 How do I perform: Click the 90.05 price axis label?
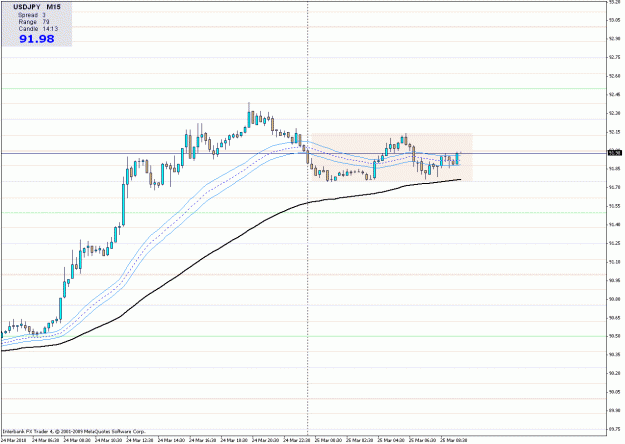tap(615, 392)
